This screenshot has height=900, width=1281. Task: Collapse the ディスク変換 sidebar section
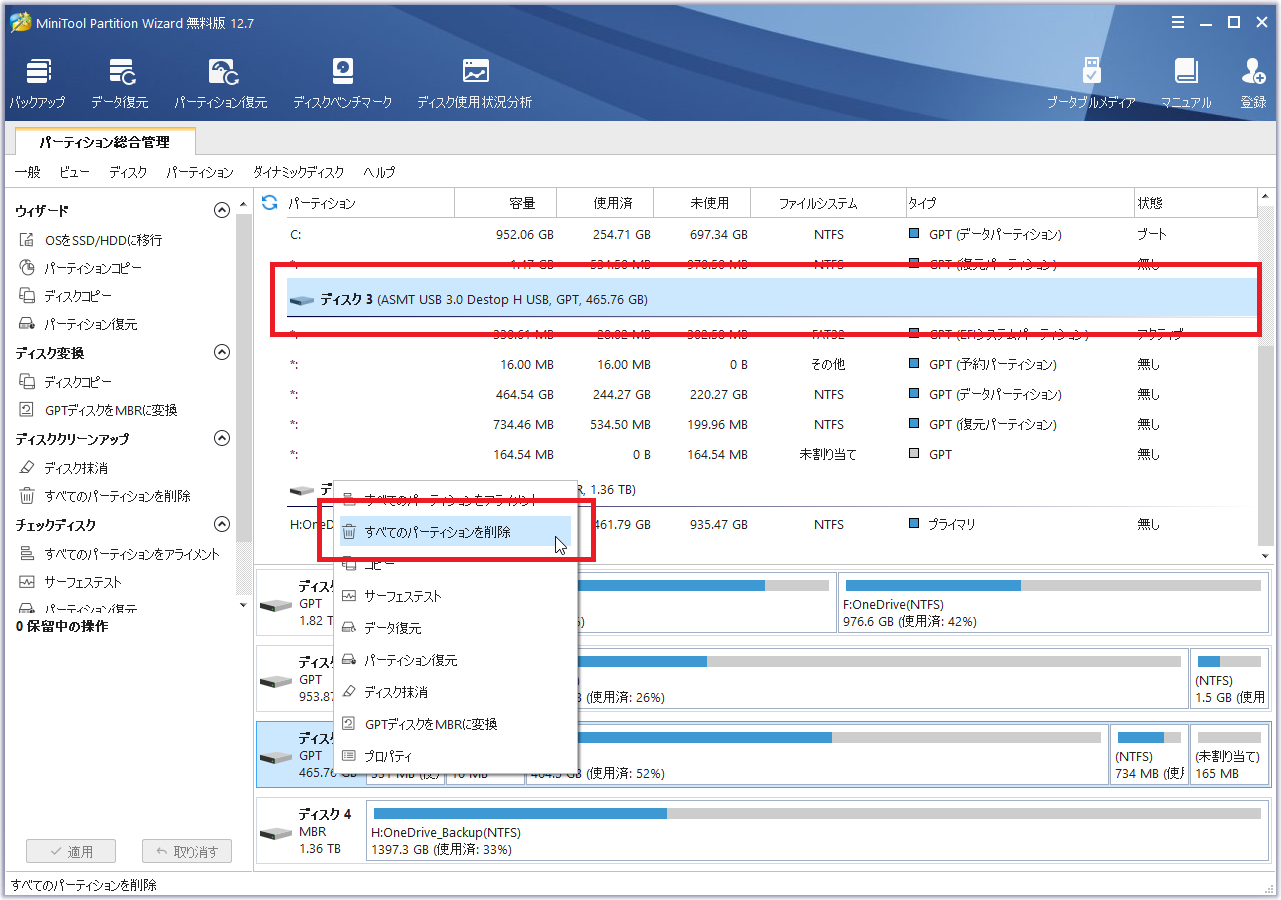point(222,352)
